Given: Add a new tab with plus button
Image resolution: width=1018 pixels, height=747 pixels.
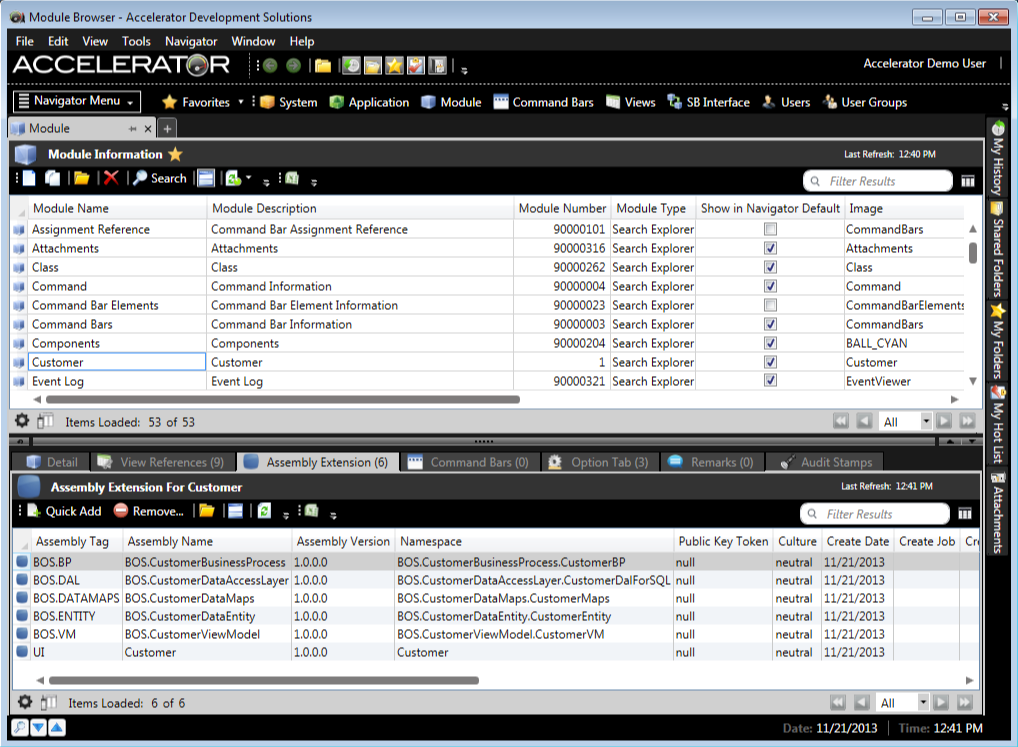Looking at the screenshot, I should (167, 129).
